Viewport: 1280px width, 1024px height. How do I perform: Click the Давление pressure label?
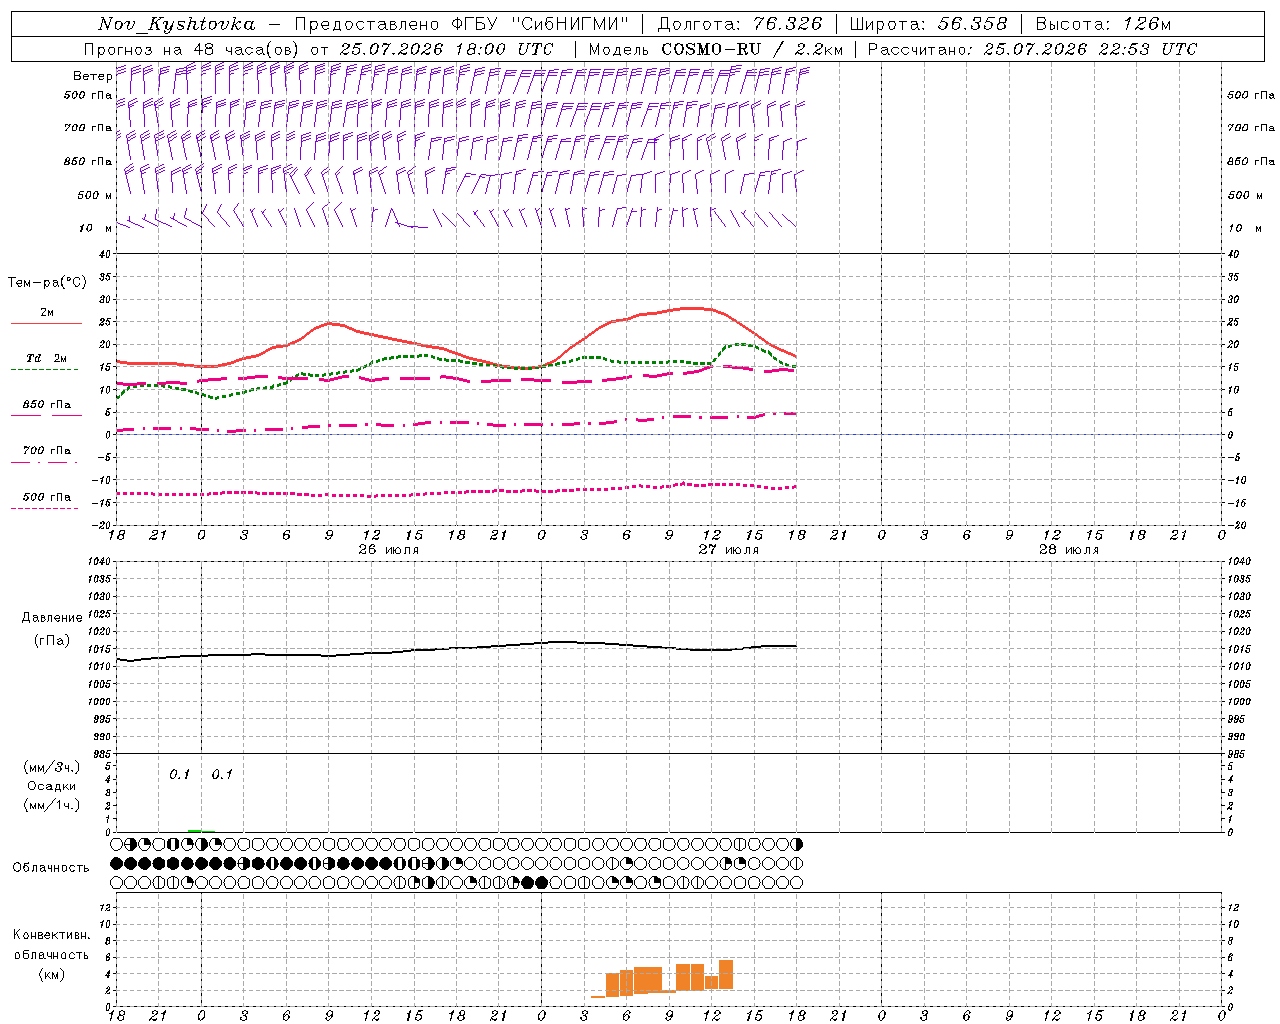point(52,617)
